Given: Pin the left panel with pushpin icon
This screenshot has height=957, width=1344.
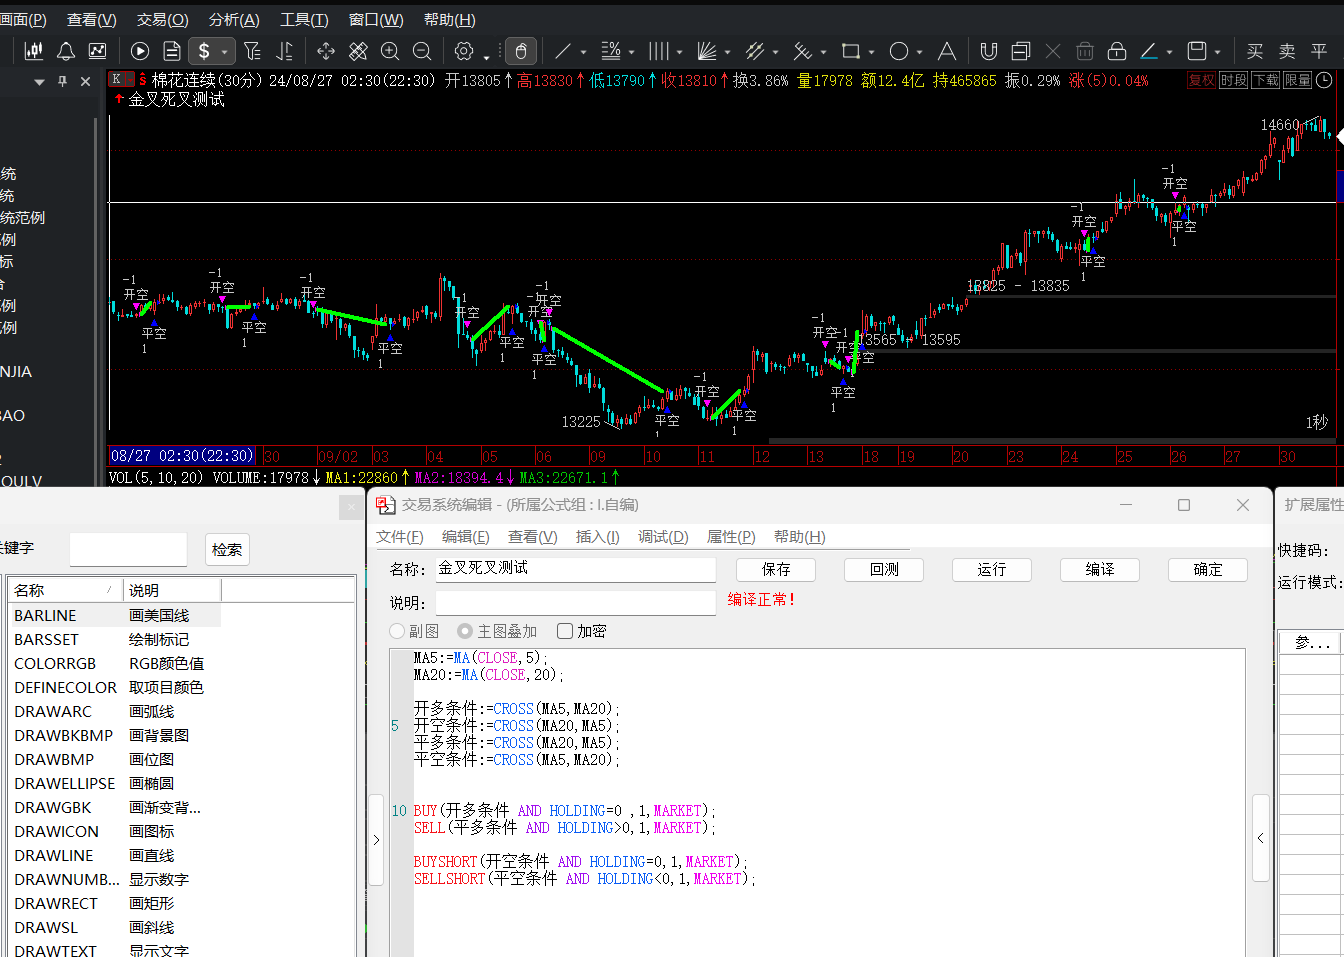Looking at the screenshot, I should (62, 81).
